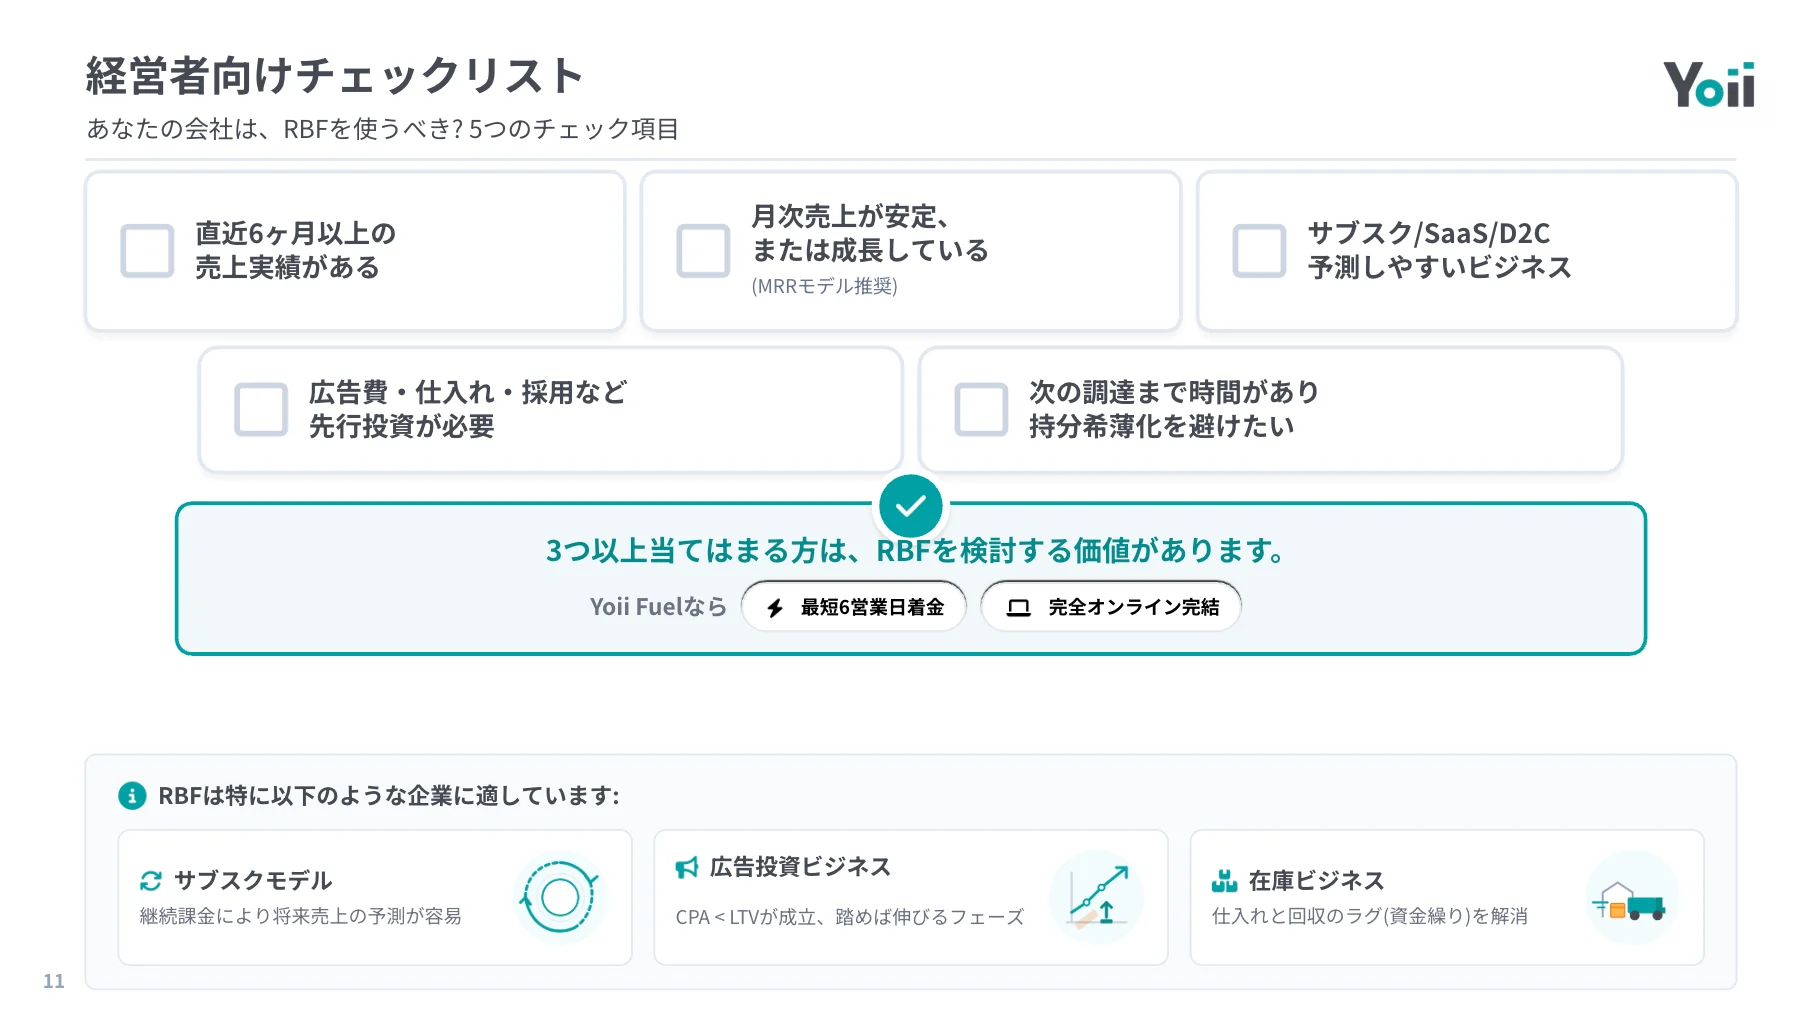This screenshot has height=1022, width=1820.
Task: Click the text 持分希薄化を避けたい
Action: 1162,426
